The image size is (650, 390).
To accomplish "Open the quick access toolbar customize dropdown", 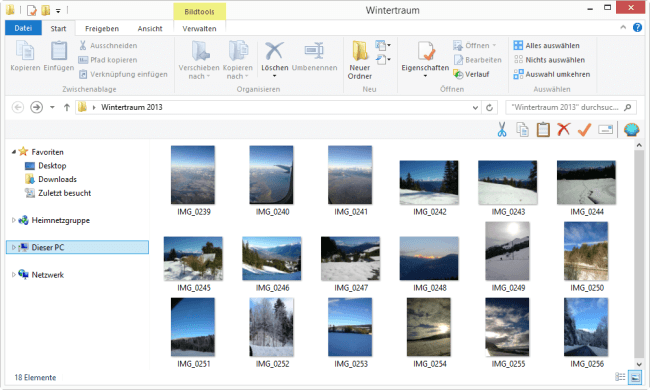I will [58, 11].
